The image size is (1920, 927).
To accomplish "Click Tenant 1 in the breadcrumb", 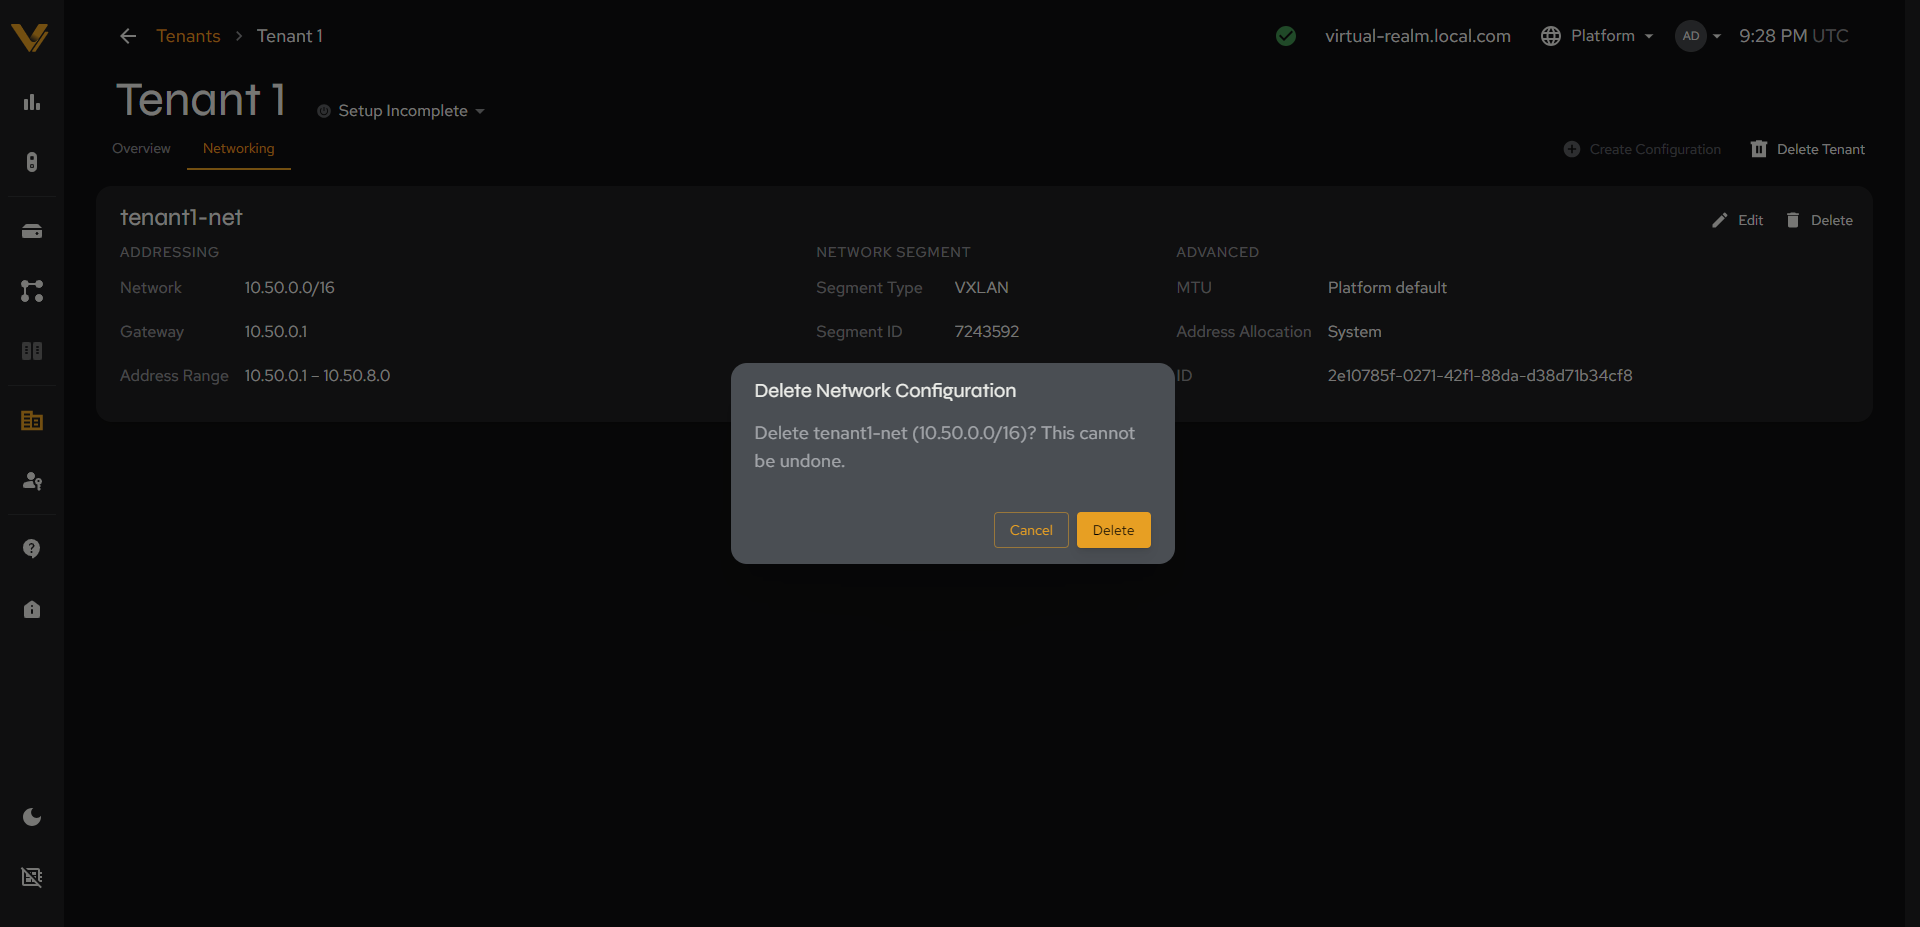I will point(290,36).
